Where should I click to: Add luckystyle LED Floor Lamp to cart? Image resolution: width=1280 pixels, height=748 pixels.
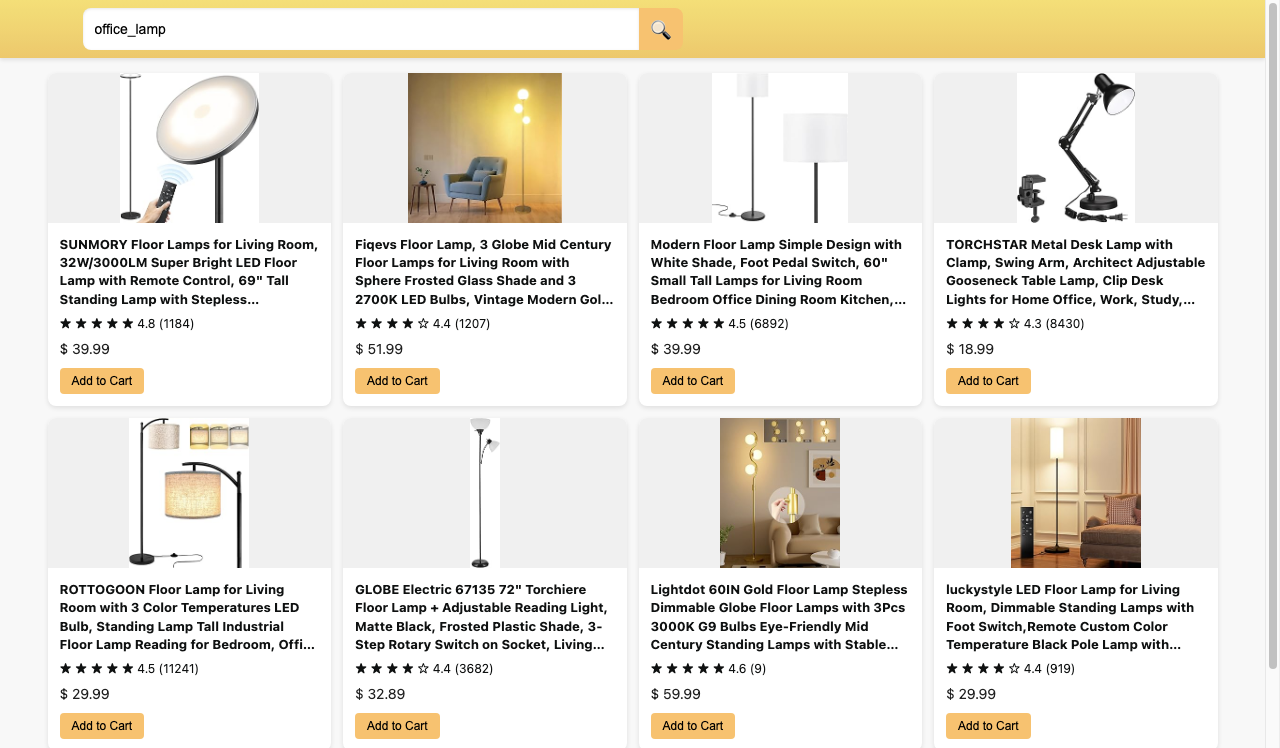[x=988, y=726]
